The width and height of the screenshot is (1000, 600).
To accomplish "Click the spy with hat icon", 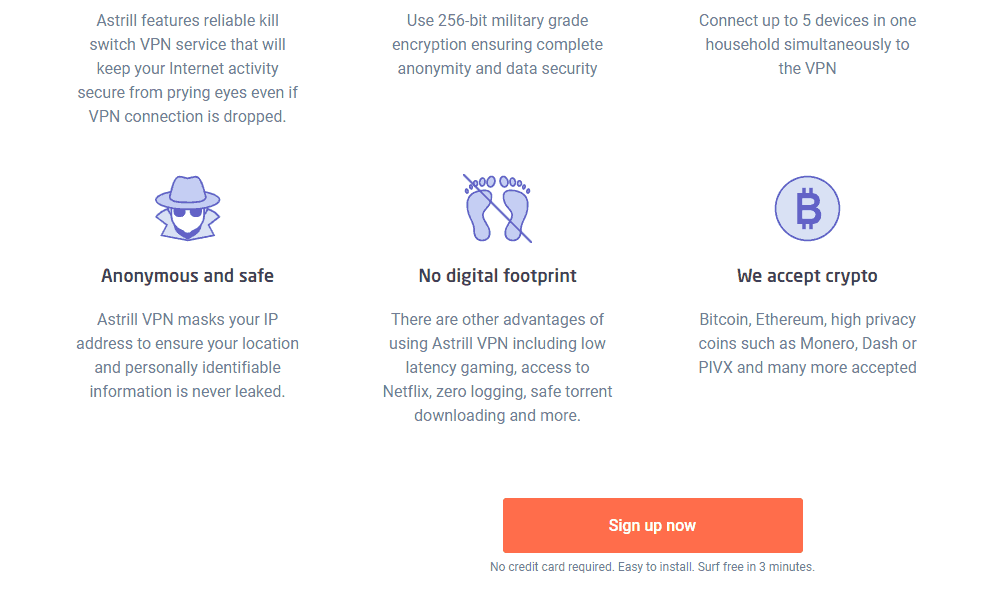I will pos(188,208).
